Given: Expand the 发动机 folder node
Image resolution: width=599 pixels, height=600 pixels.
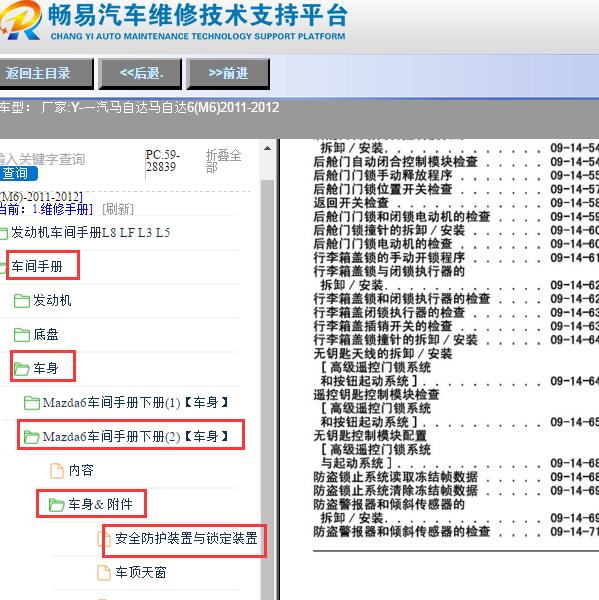Looking at the screenshot, I should (52, 300).
